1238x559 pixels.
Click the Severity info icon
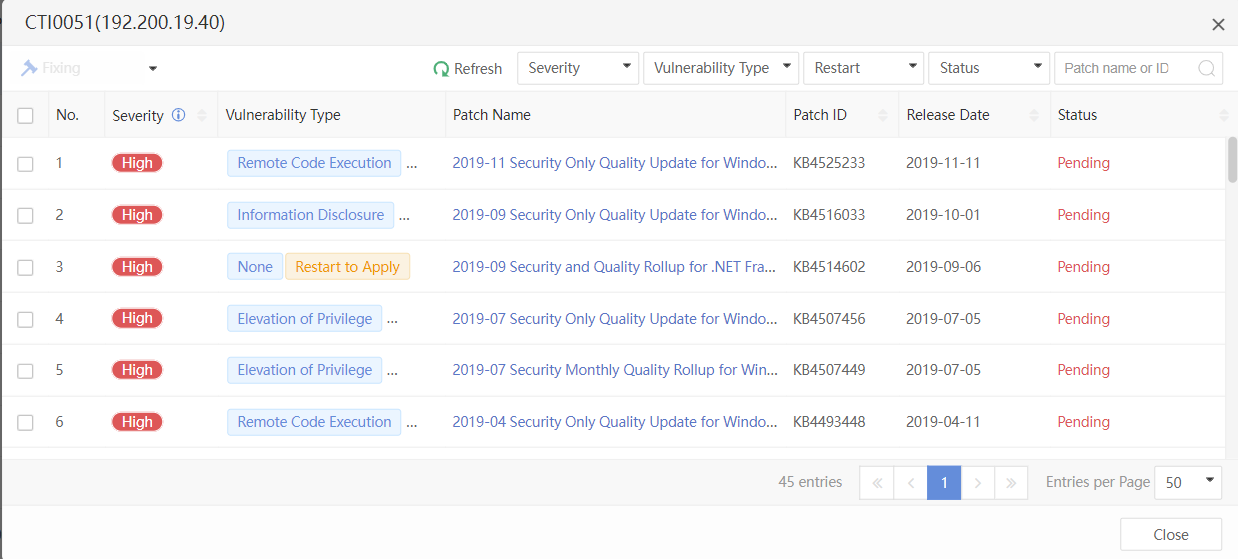179,115
